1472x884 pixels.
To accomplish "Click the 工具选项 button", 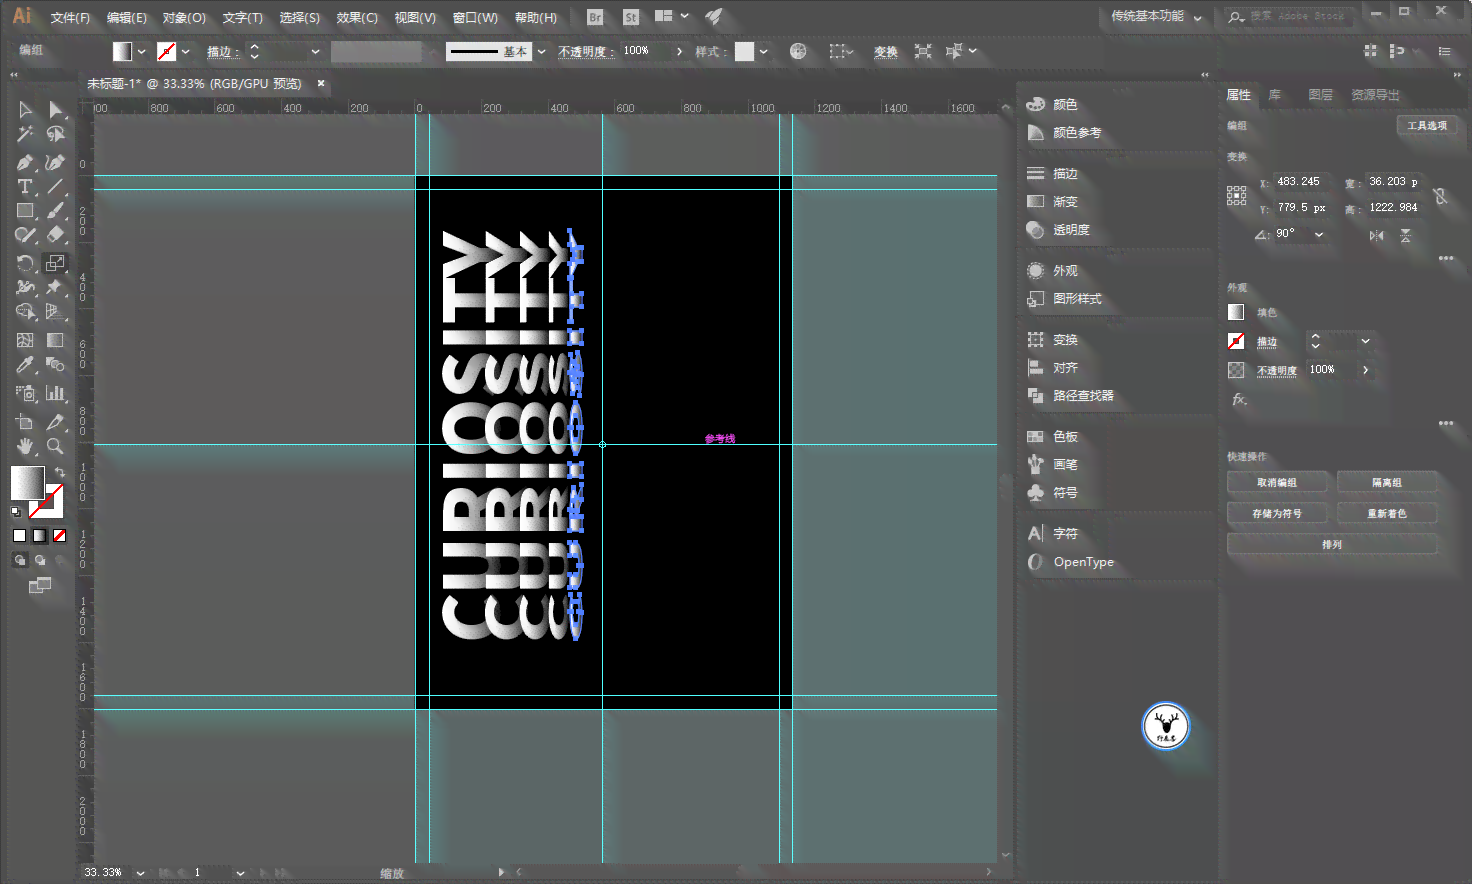I will coord(1427,125).
